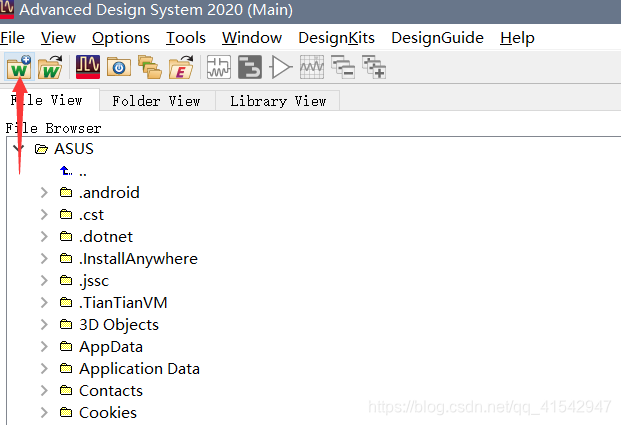
Task: Select the '..' parent directory entry
Action: tap(83, 172)
